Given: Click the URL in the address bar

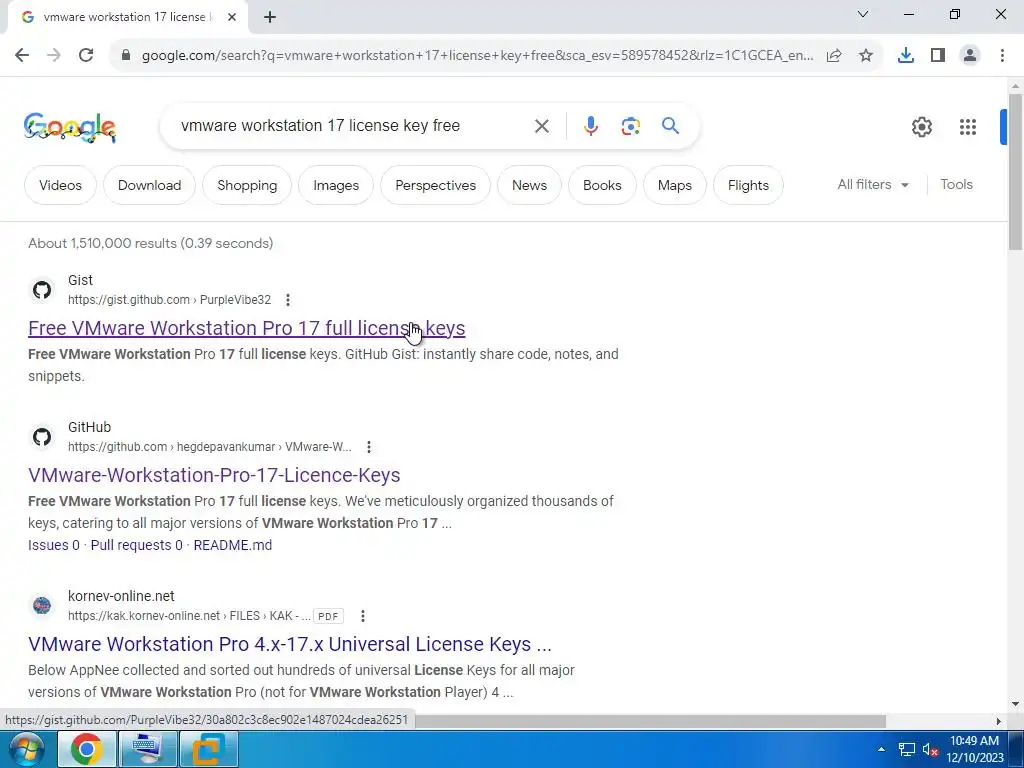Looking at the screenshot, I should click(477, 56).
